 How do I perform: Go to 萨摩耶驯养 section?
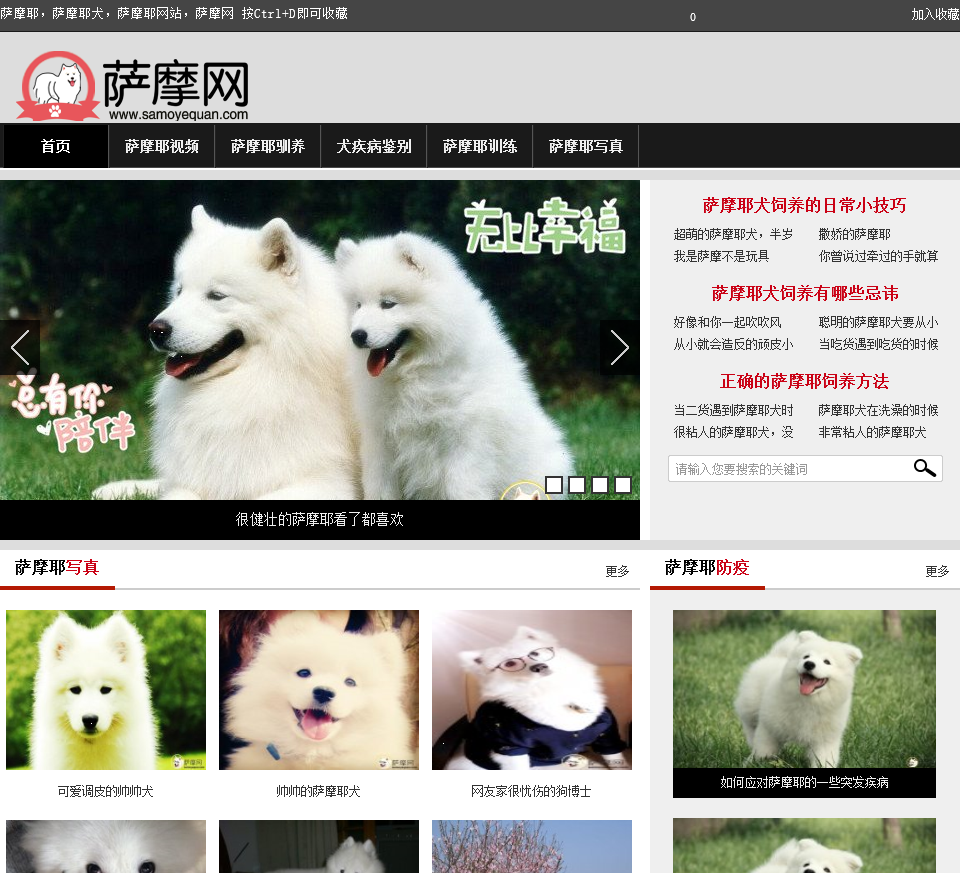point(268,146)
